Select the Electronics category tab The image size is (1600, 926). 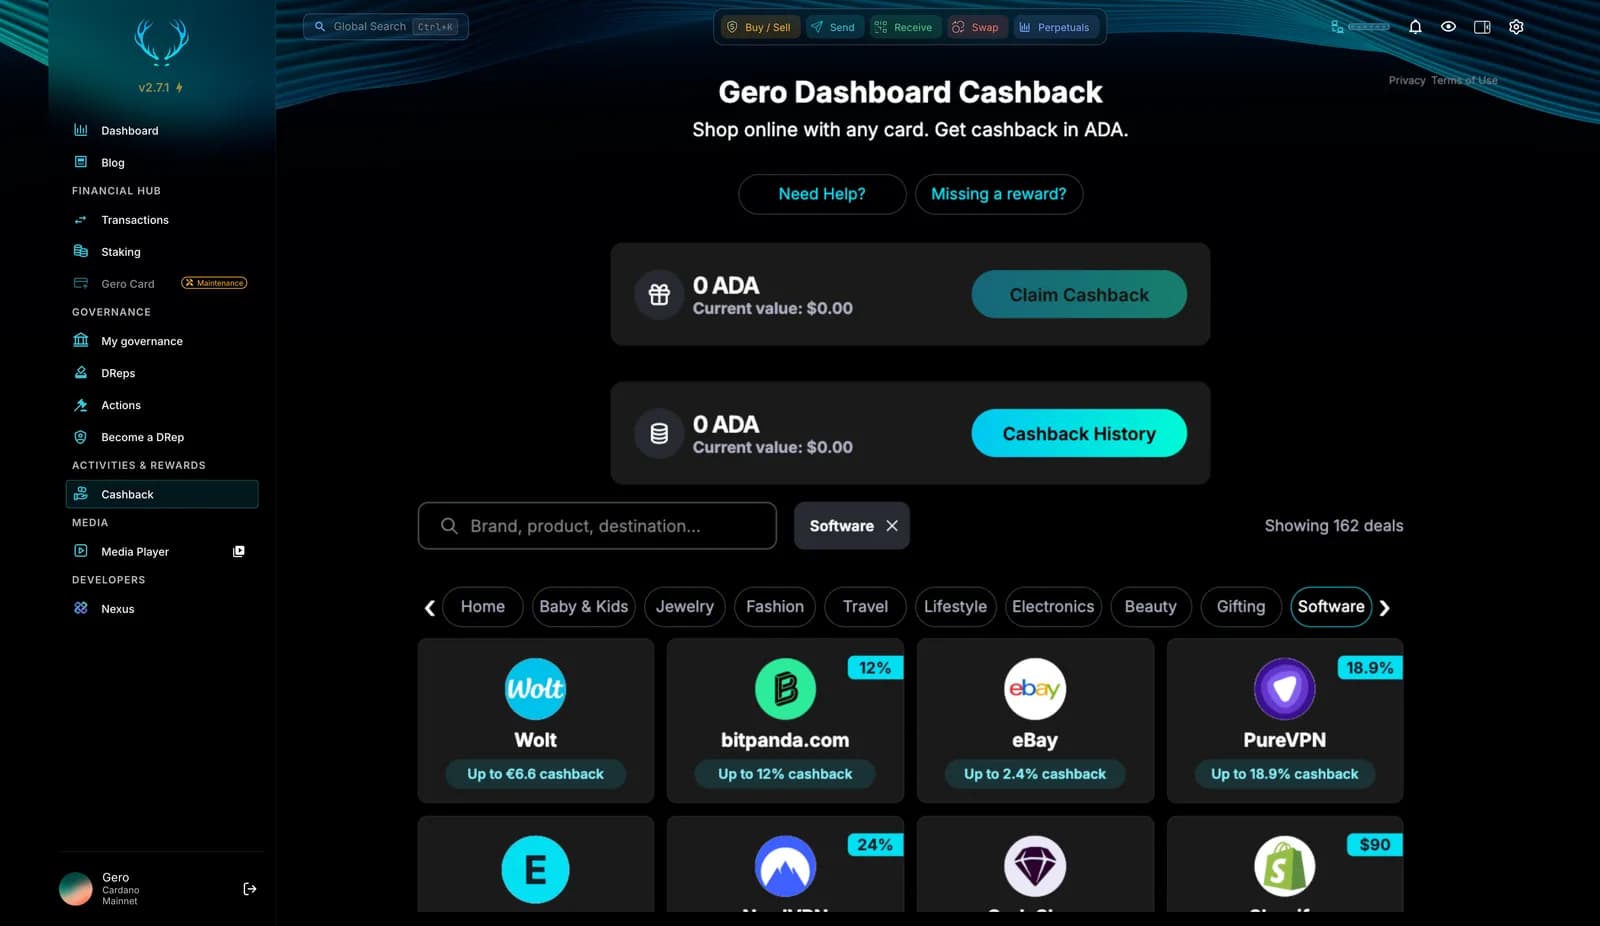(x=1053, y=607)
